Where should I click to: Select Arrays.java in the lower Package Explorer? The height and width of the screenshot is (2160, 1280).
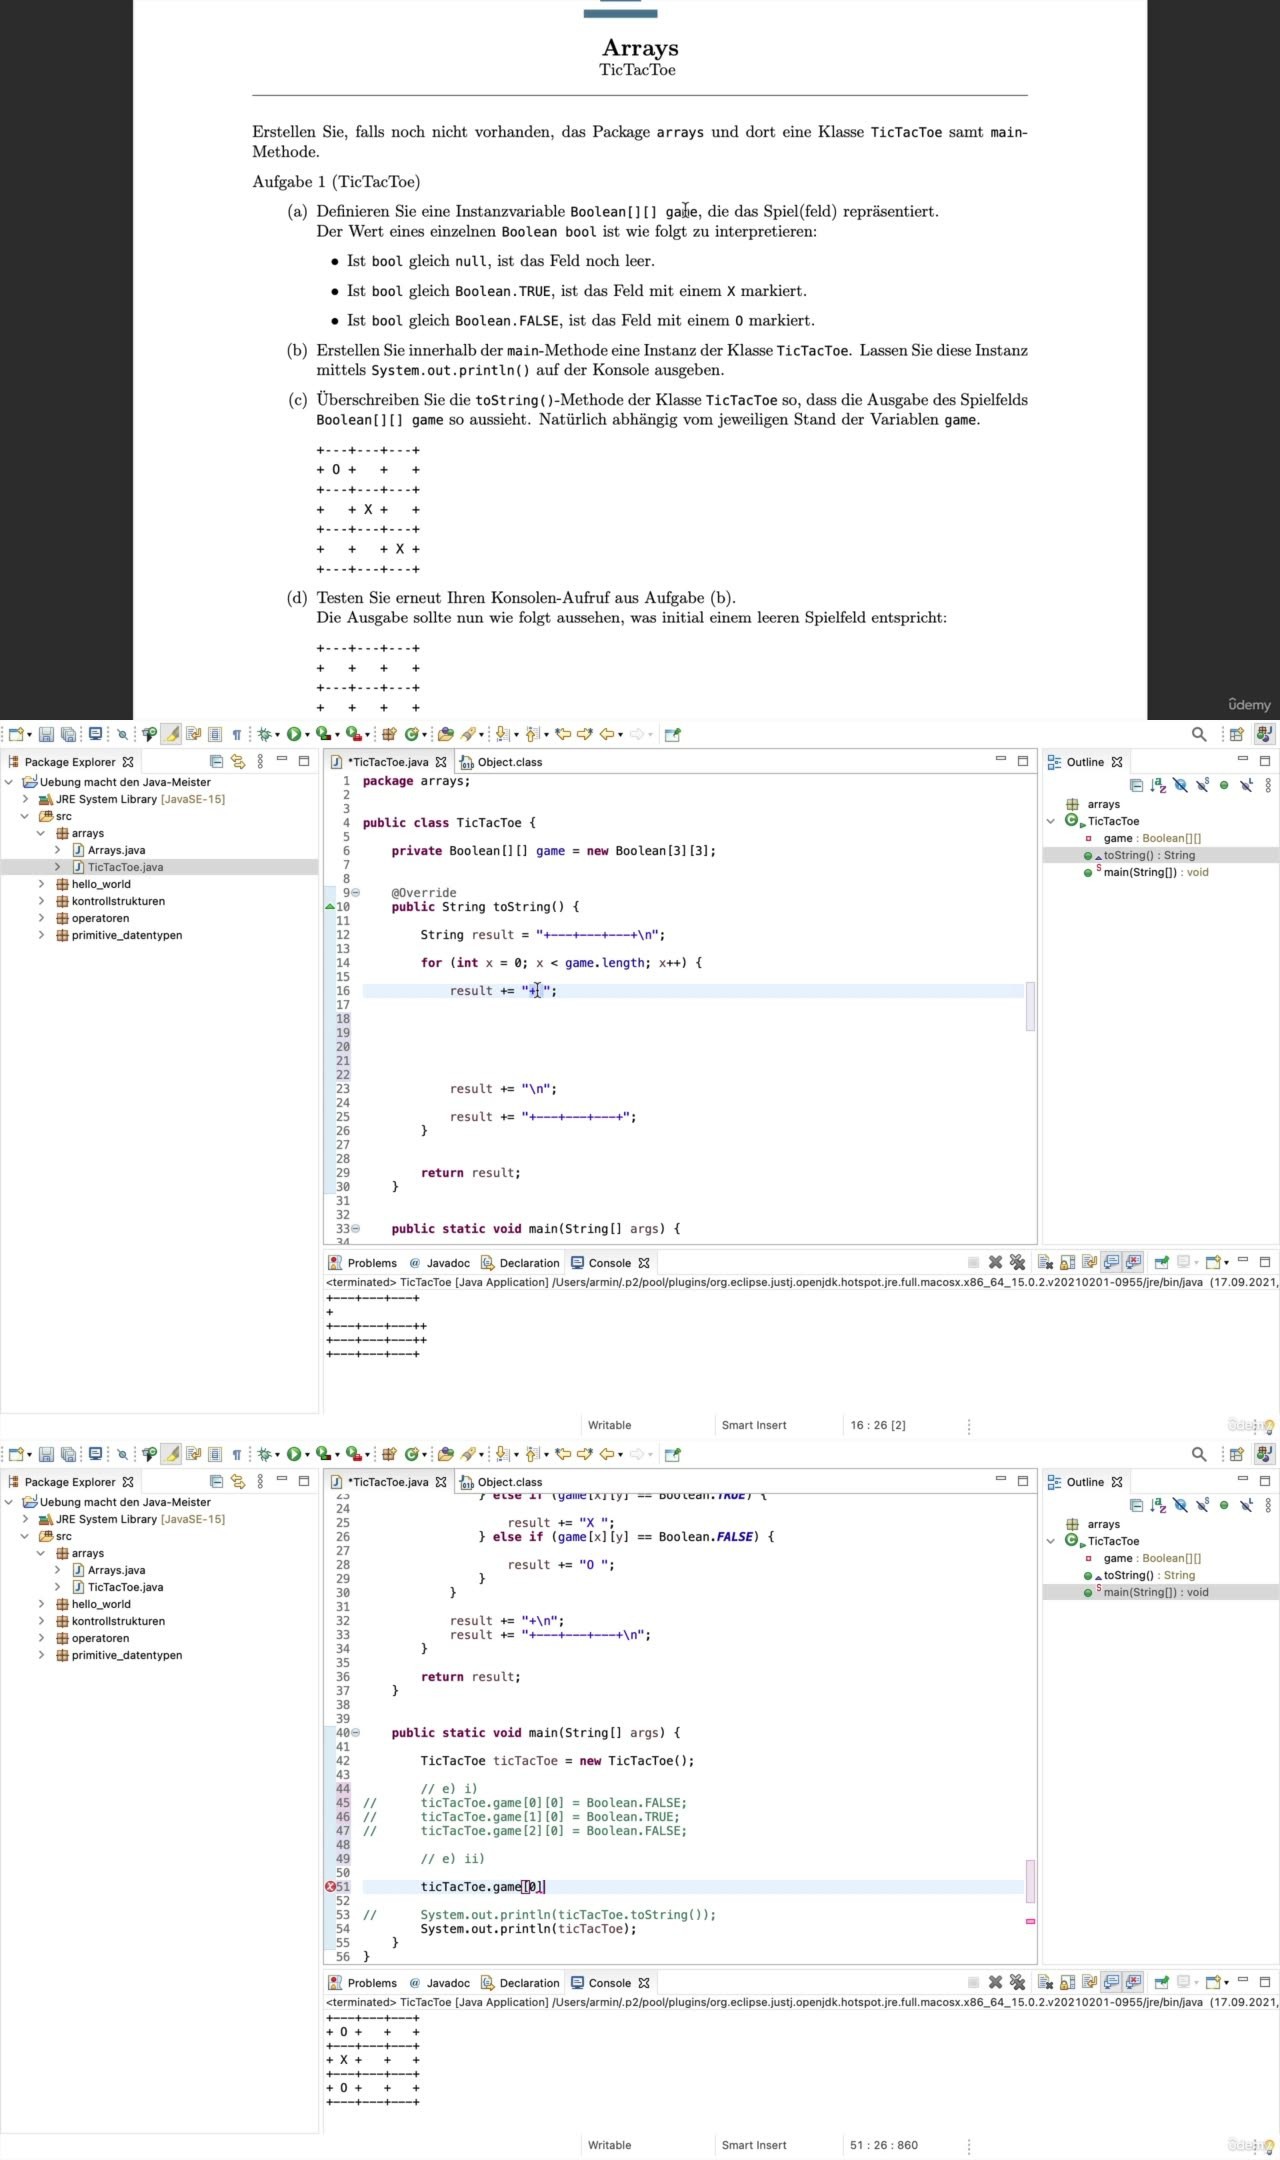tap(116, 1570)
